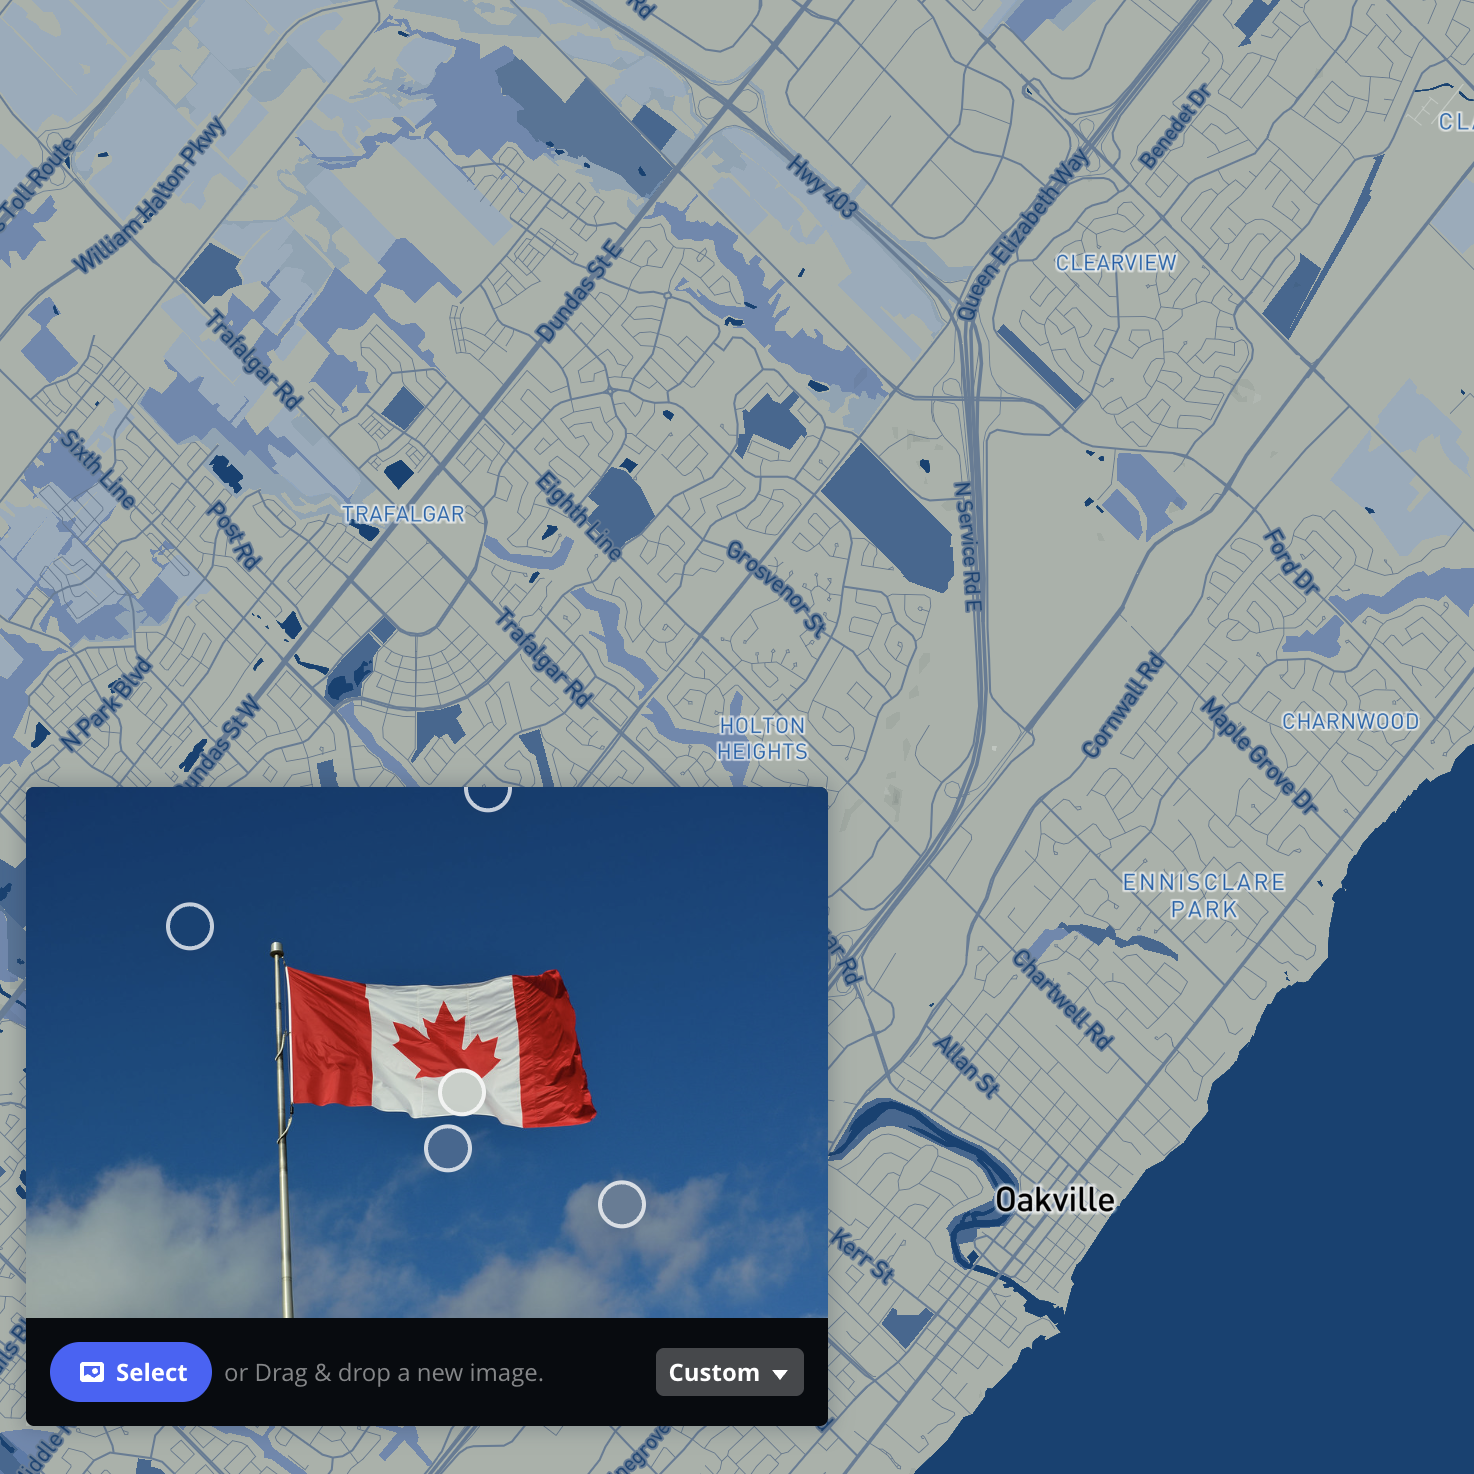Select the sample circle in the upper-left sky

[x=191, y=927]
